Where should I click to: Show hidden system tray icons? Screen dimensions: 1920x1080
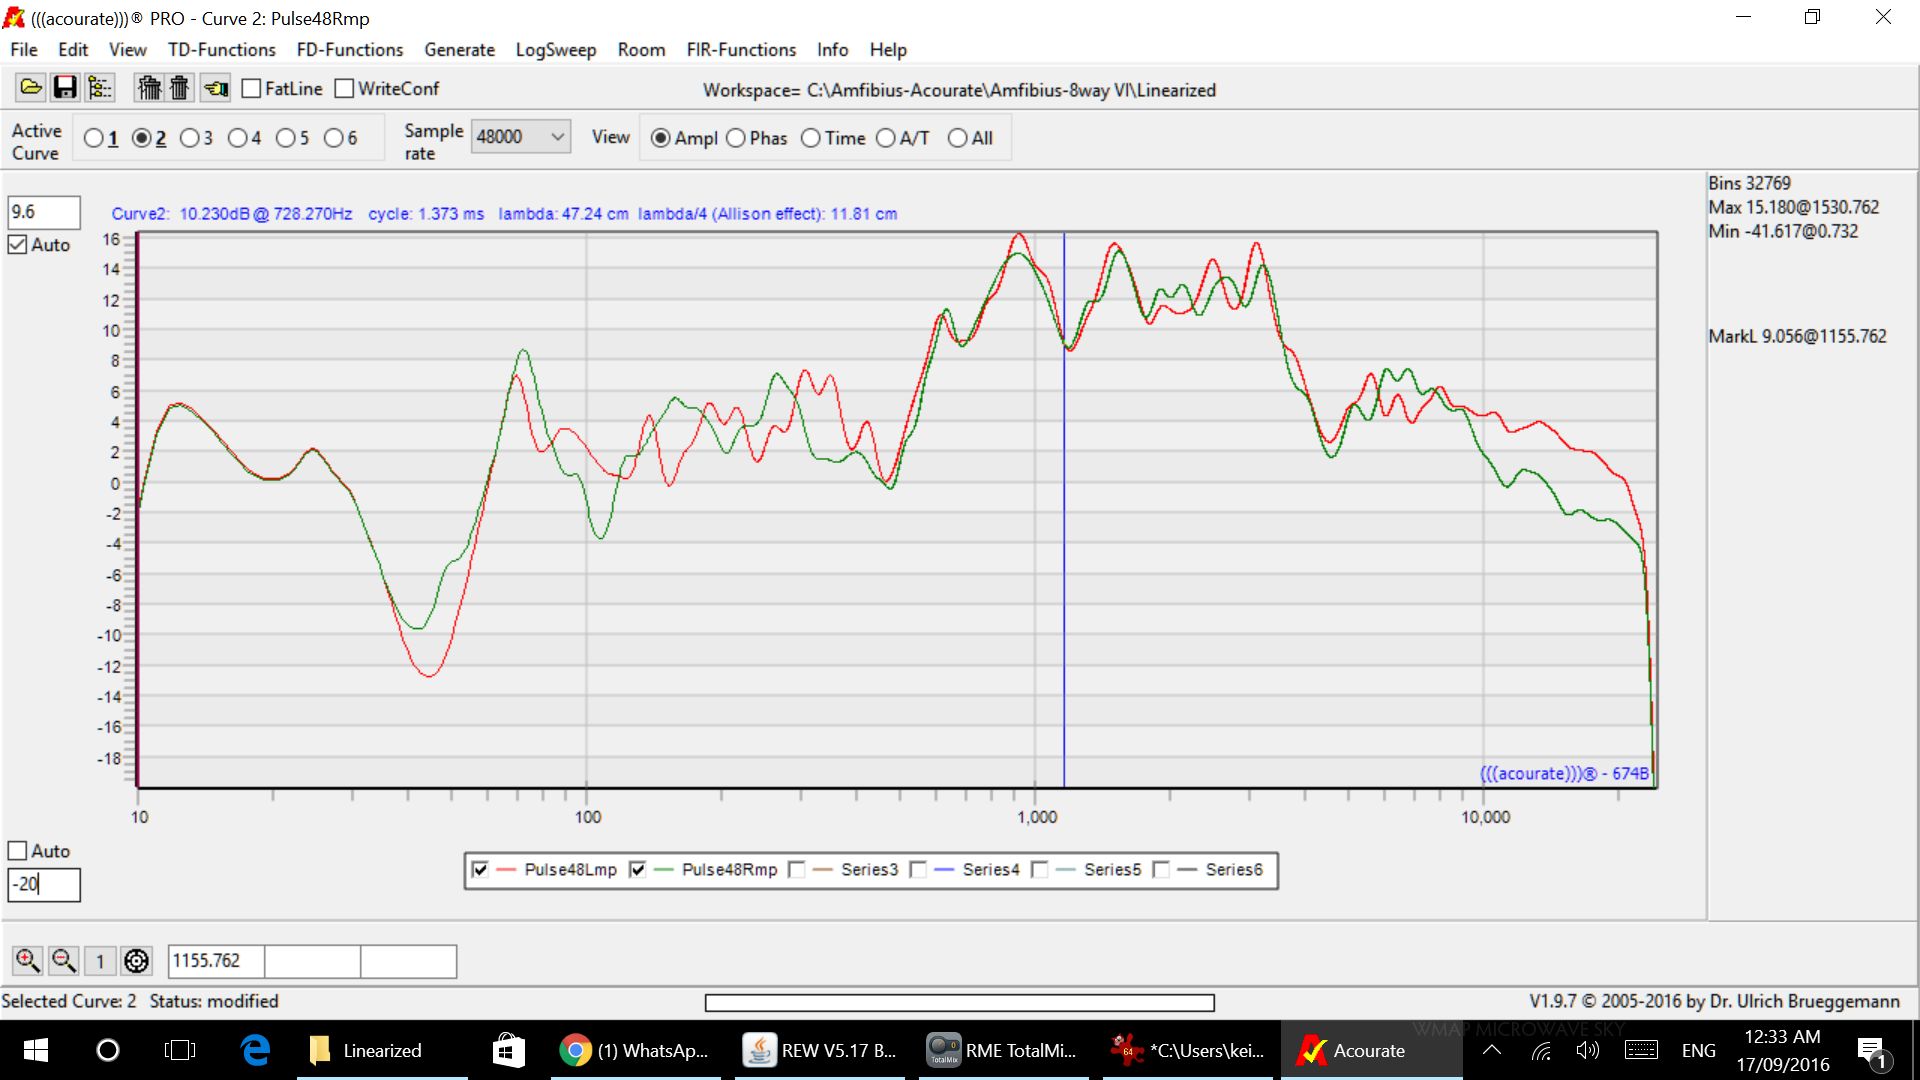pyautogui.click(x=1492, y=1050)
